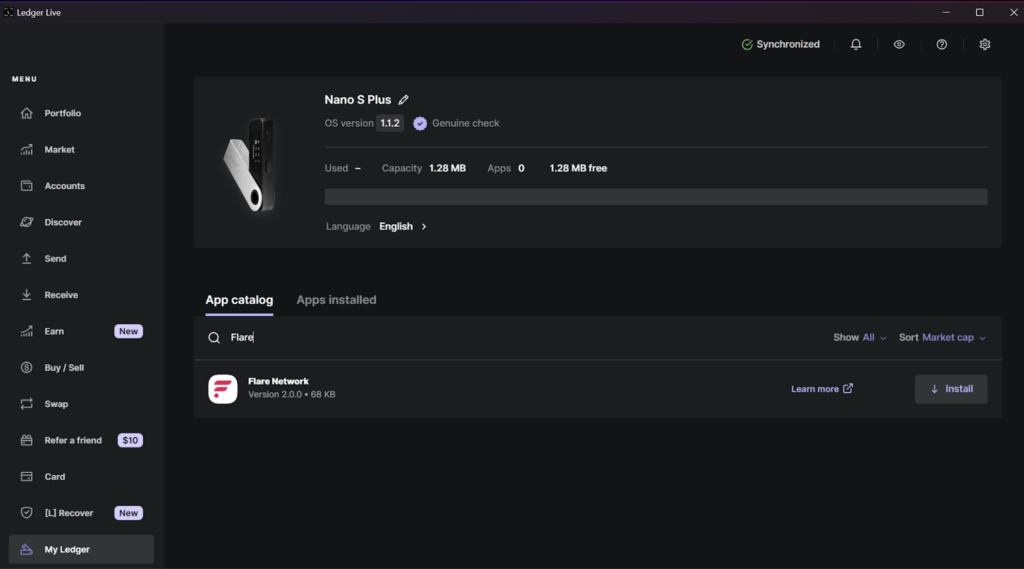The width and height of the screenshot is (1024, 569).
Task: Expand the English language selector
Action: 403,227
